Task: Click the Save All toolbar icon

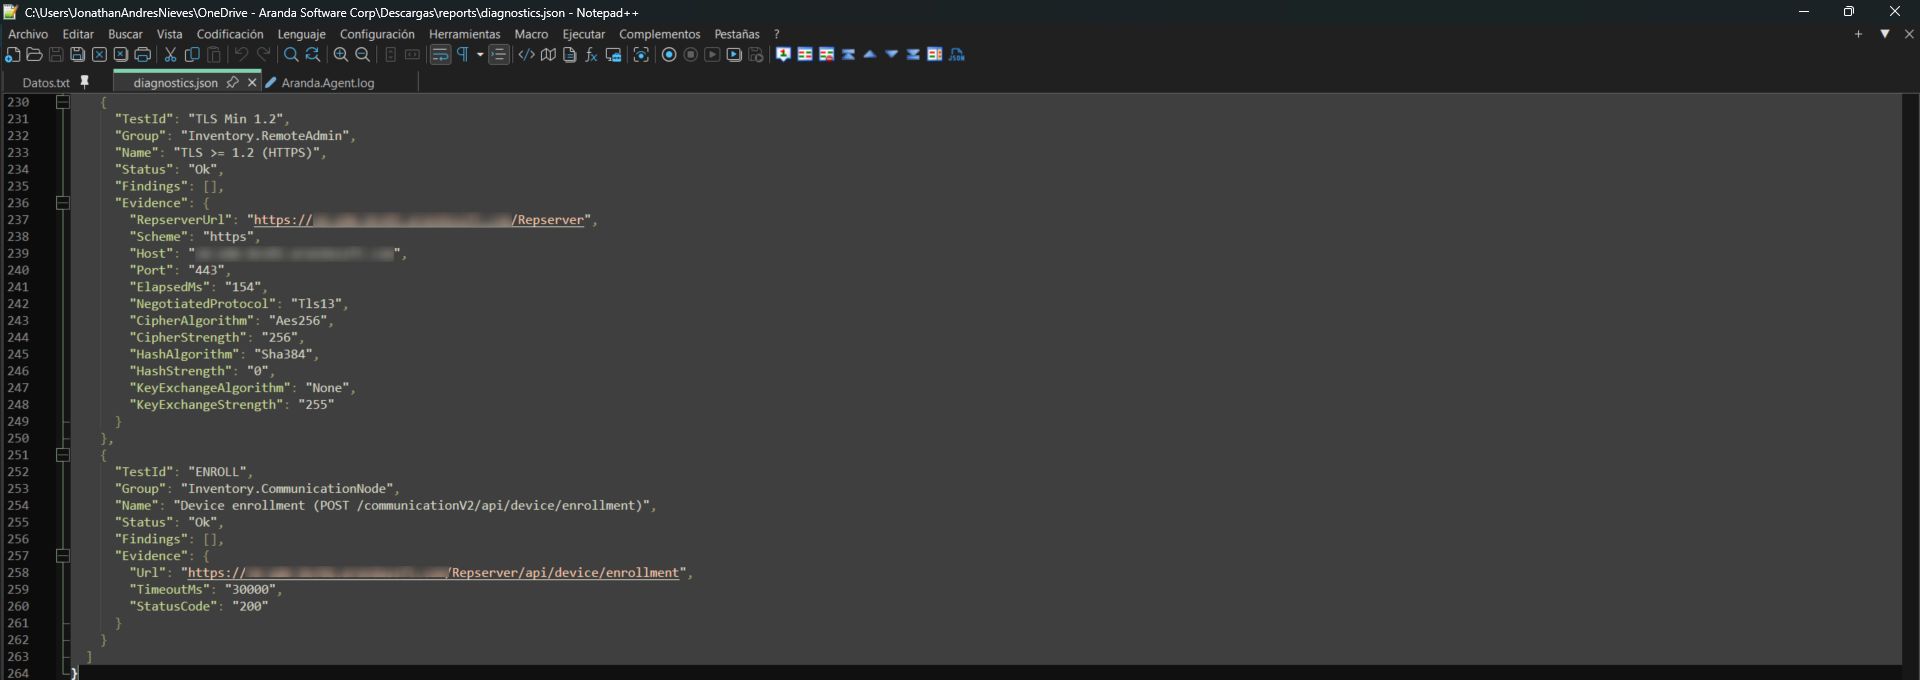Action: (78, 55)
